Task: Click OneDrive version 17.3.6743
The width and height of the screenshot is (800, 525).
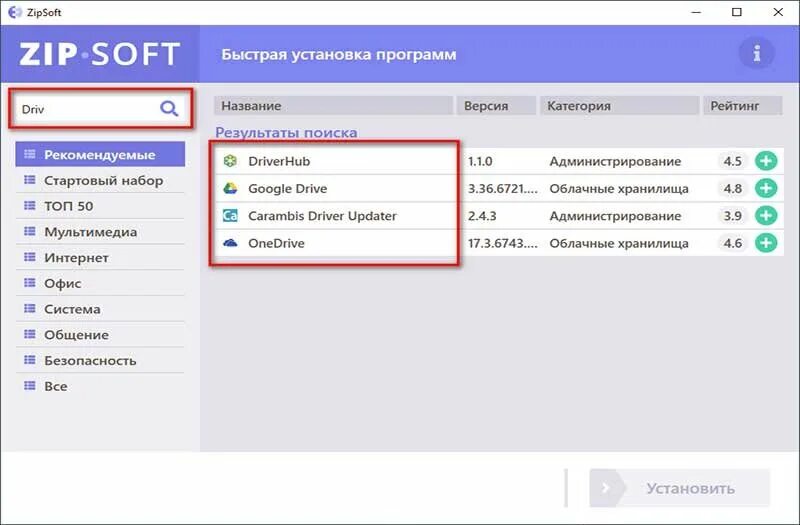Action: 503,243
